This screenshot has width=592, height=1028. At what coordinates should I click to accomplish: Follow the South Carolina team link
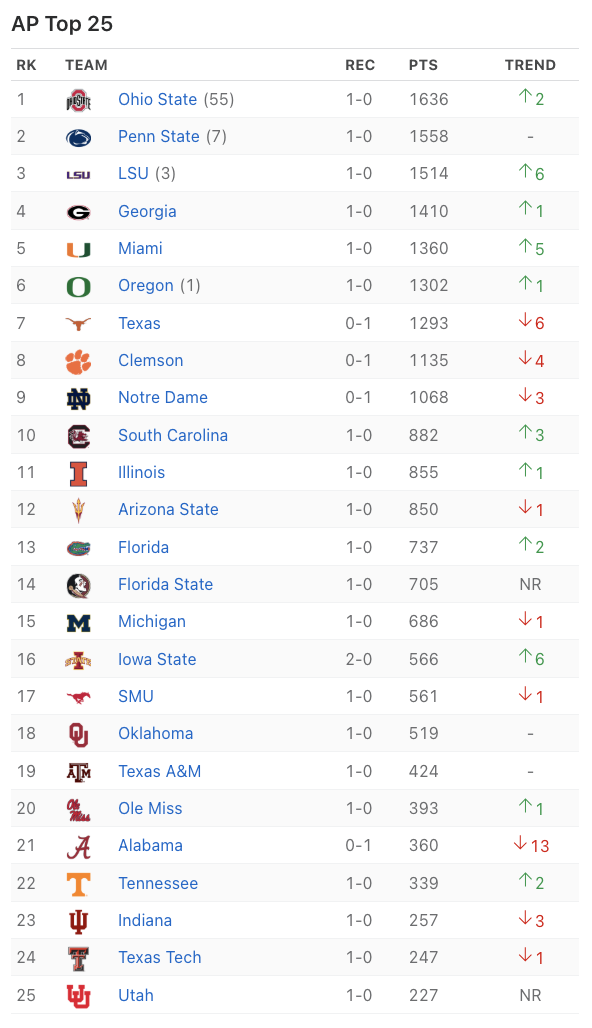click(x=173, y=435)
